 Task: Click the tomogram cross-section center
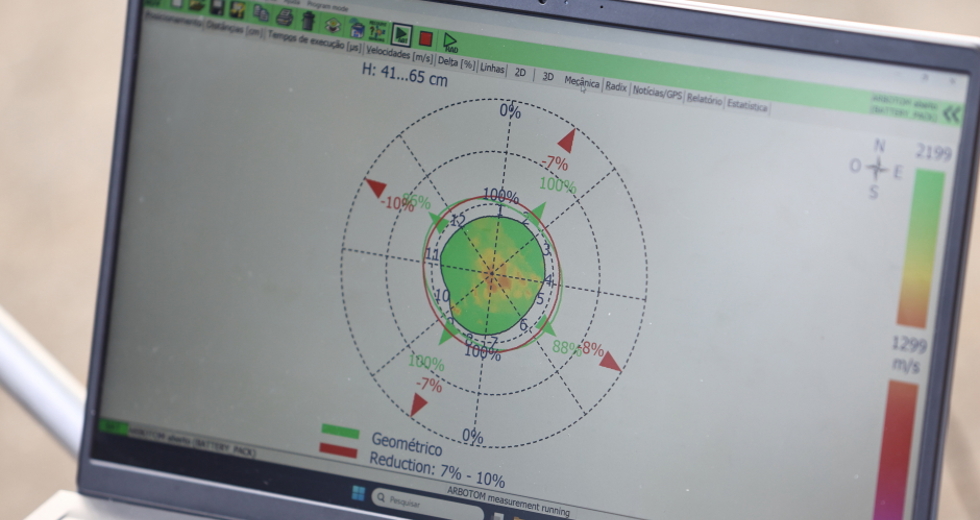click(x=492, y=274)
